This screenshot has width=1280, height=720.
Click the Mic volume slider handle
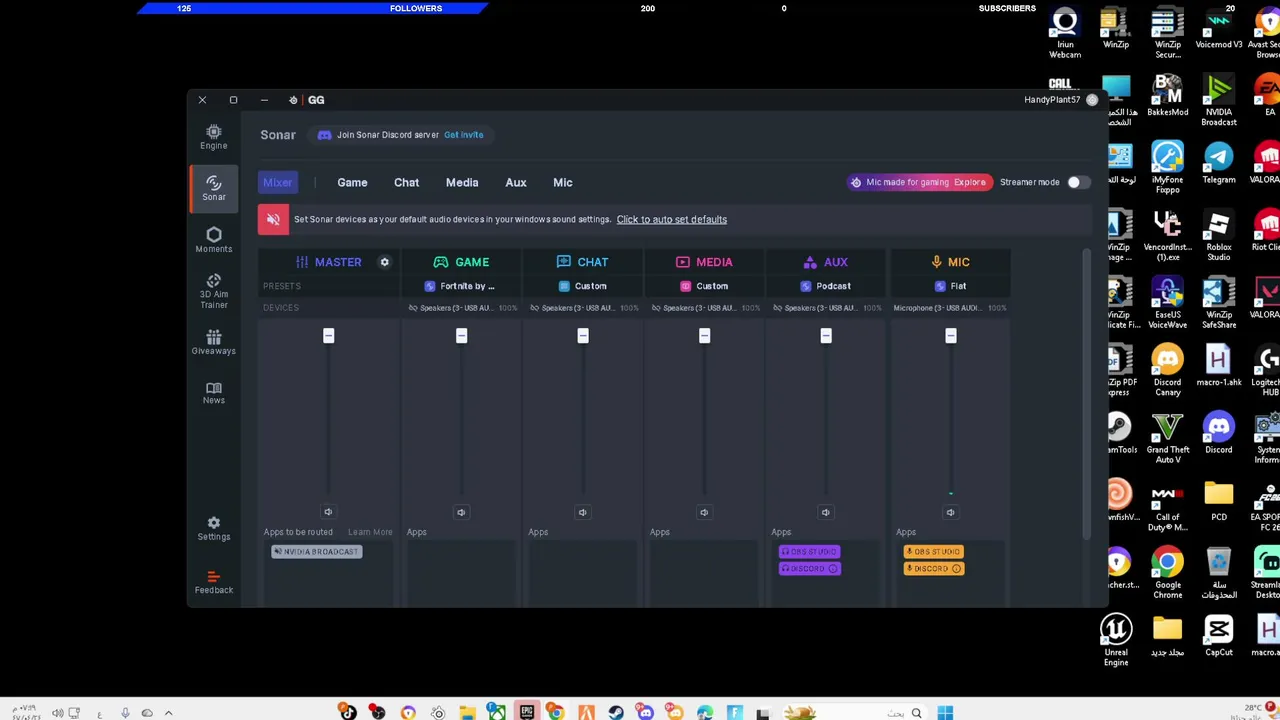click(x=950, y=336)
